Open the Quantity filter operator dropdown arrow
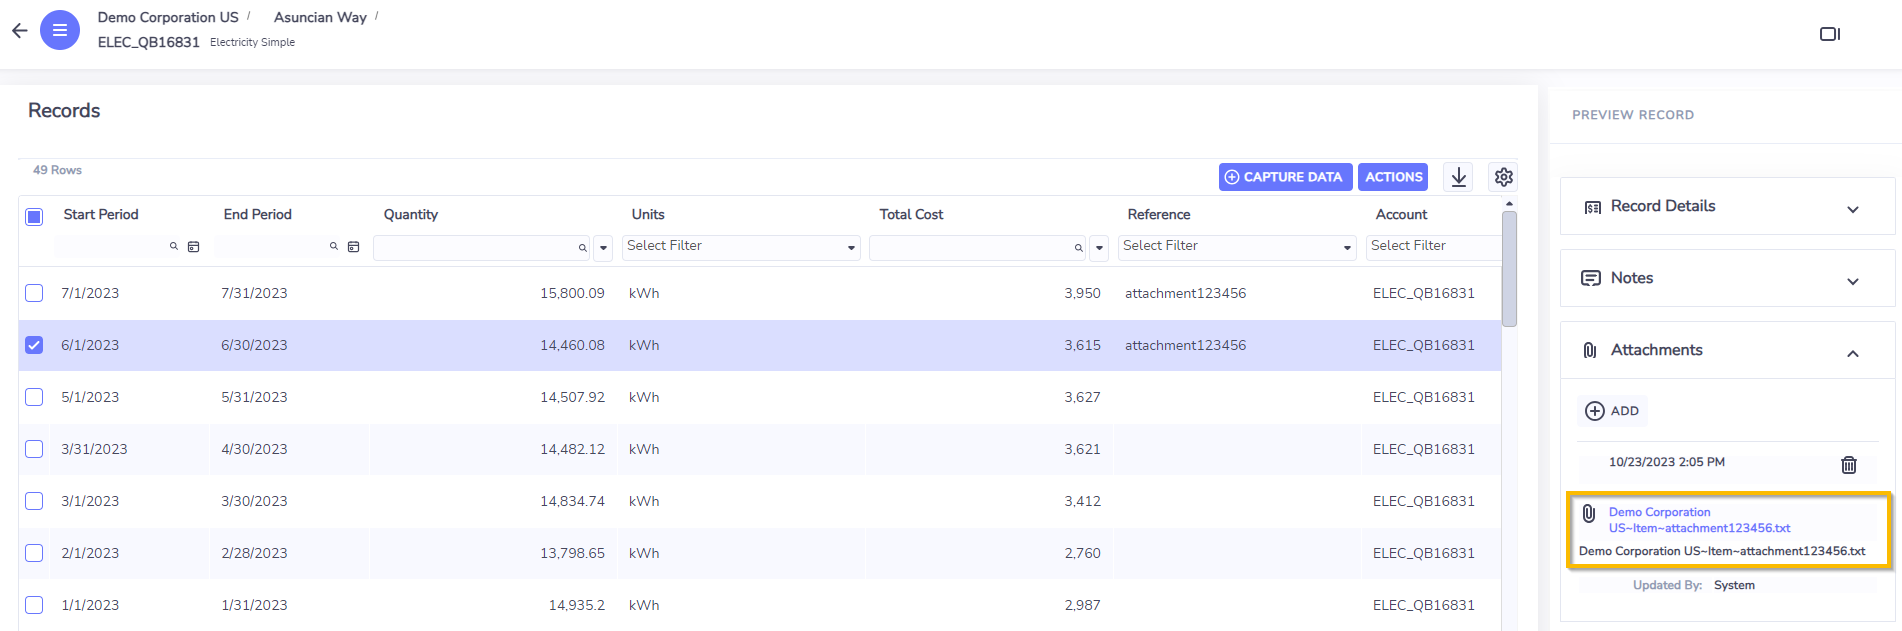 tap(603, 248)
